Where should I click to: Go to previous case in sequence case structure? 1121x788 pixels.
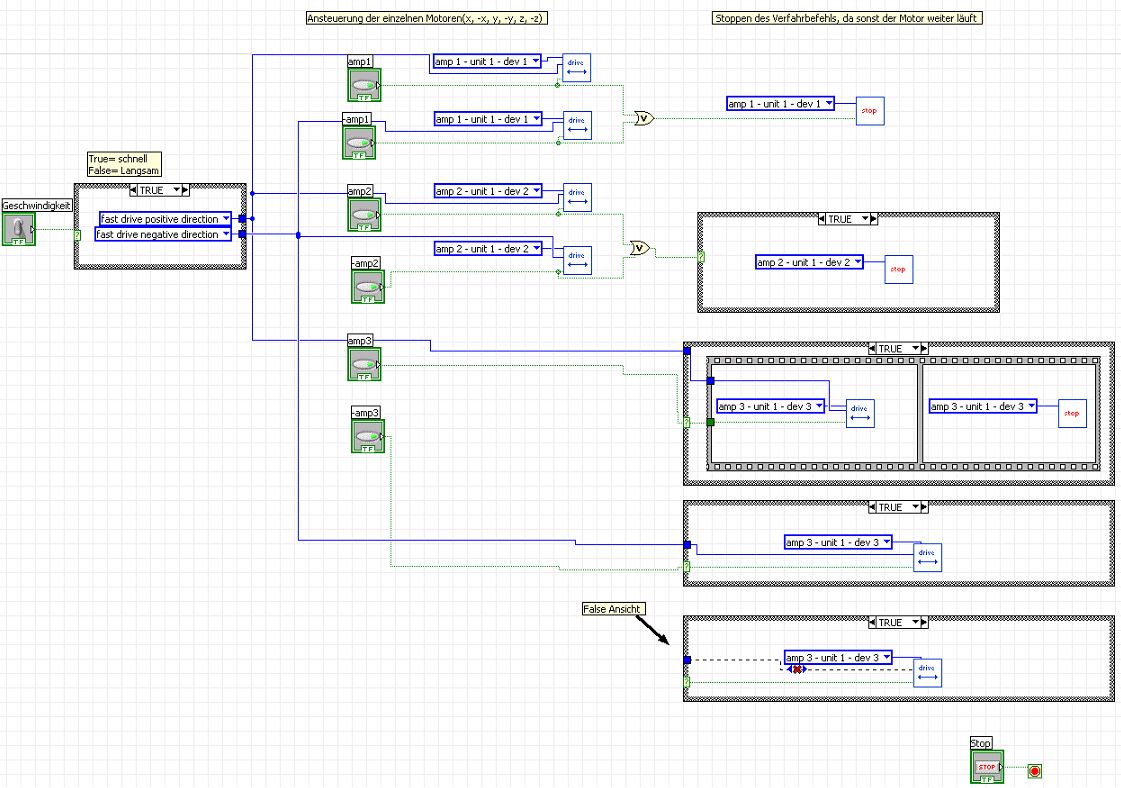click(x=872, y=348)
